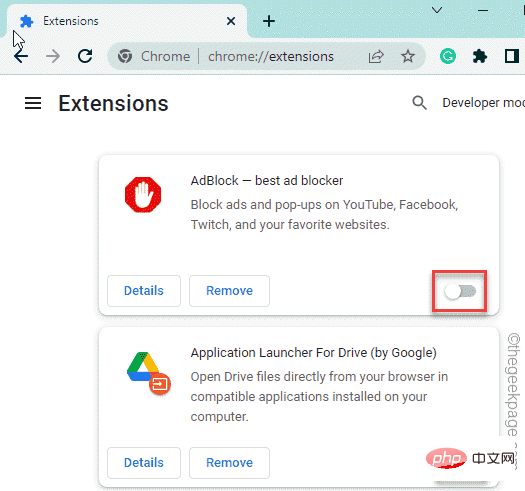
Task: Reload the extensions page
Action: (x=85, y=56)
